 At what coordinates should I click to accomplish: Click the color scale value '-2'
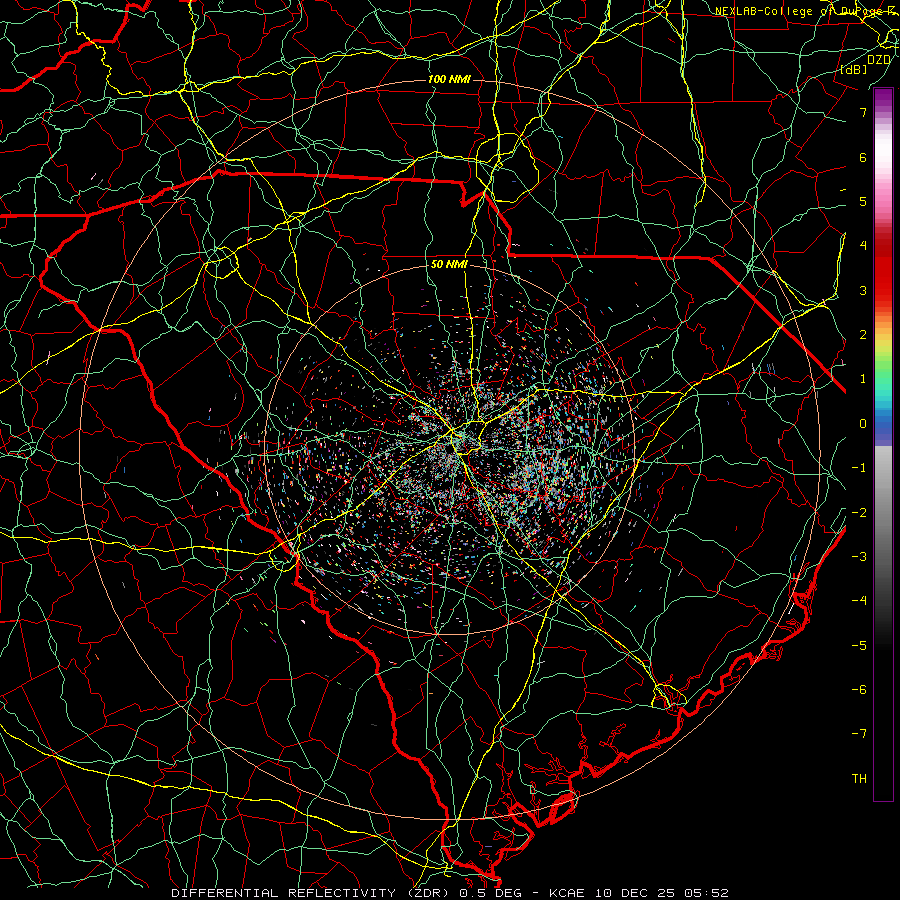tap(859, 513)
